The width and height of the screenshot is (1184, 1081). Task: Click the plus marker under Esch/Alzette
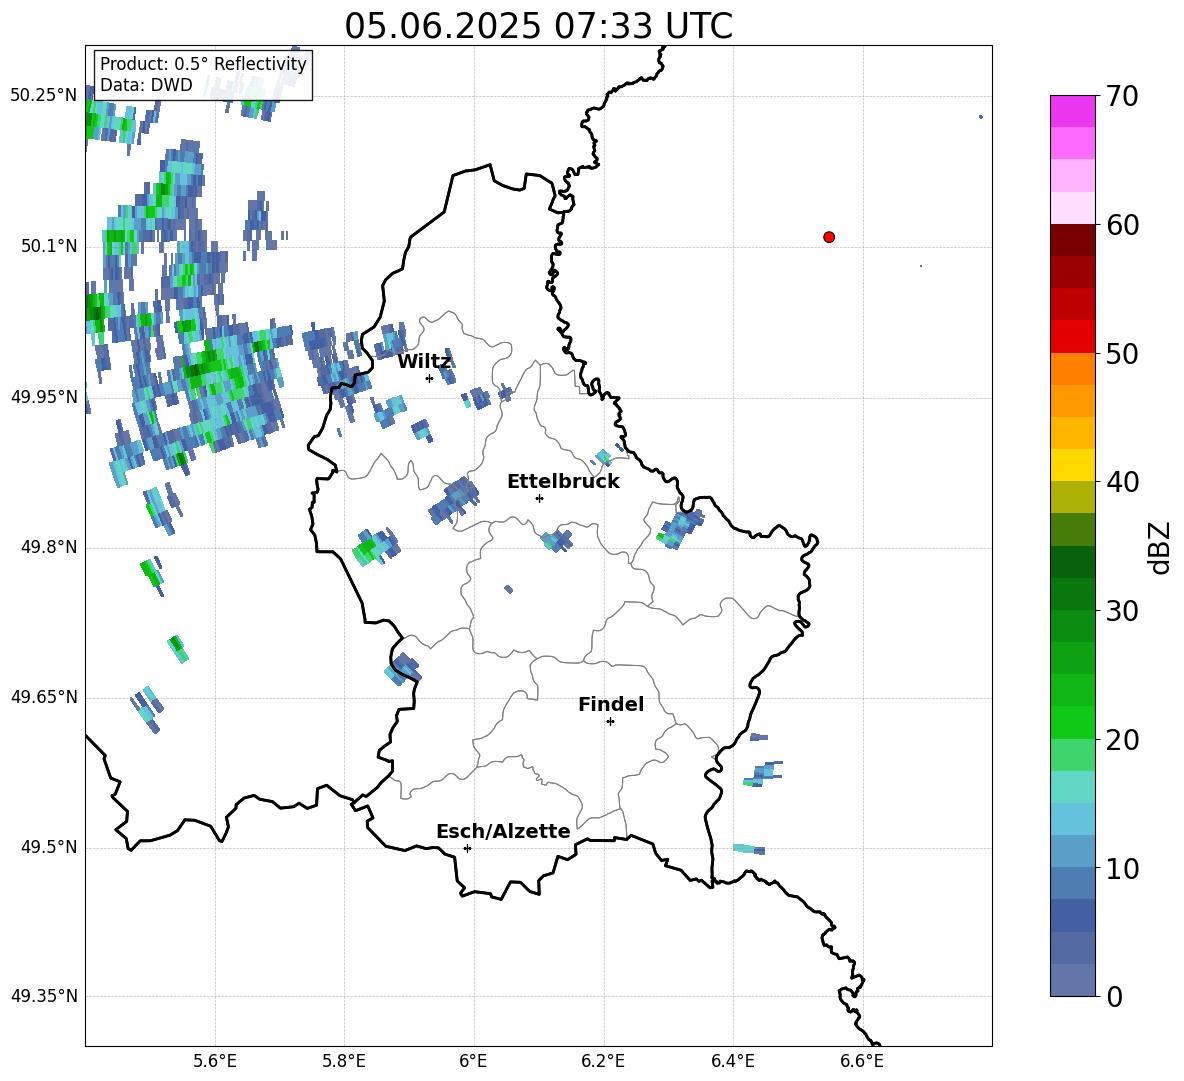pyautogui.click(x=467, y=848)
